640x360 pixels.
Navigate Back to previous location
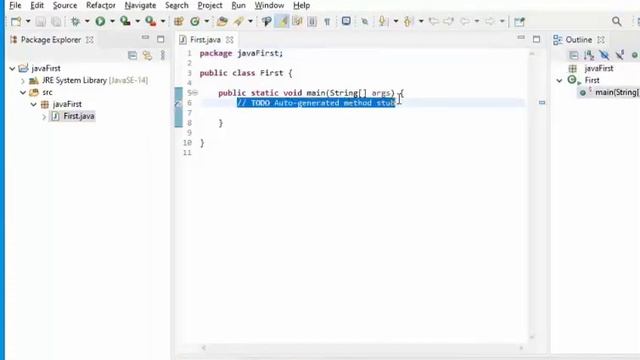[x=464, y=21]
